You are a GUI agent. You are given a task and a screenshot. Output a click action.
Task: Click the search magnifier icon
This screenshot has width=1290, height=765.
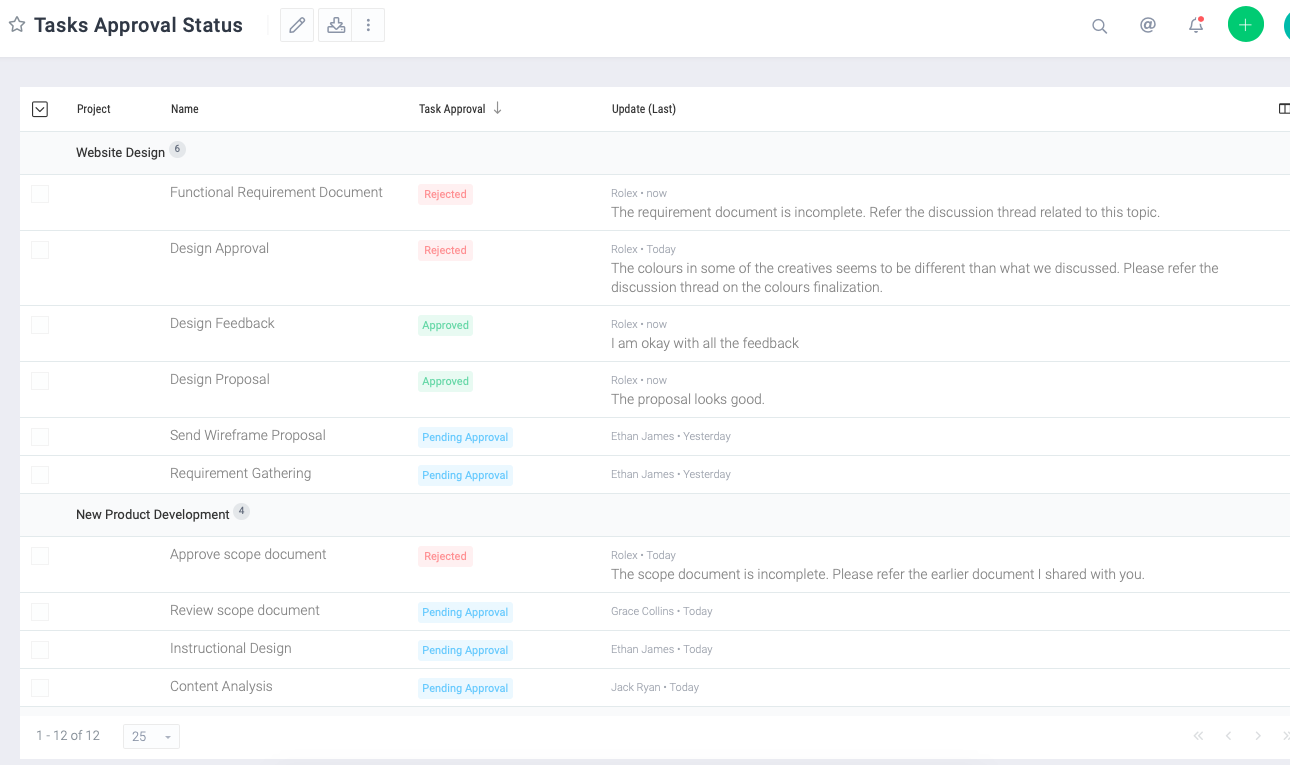pos(1099,26)
